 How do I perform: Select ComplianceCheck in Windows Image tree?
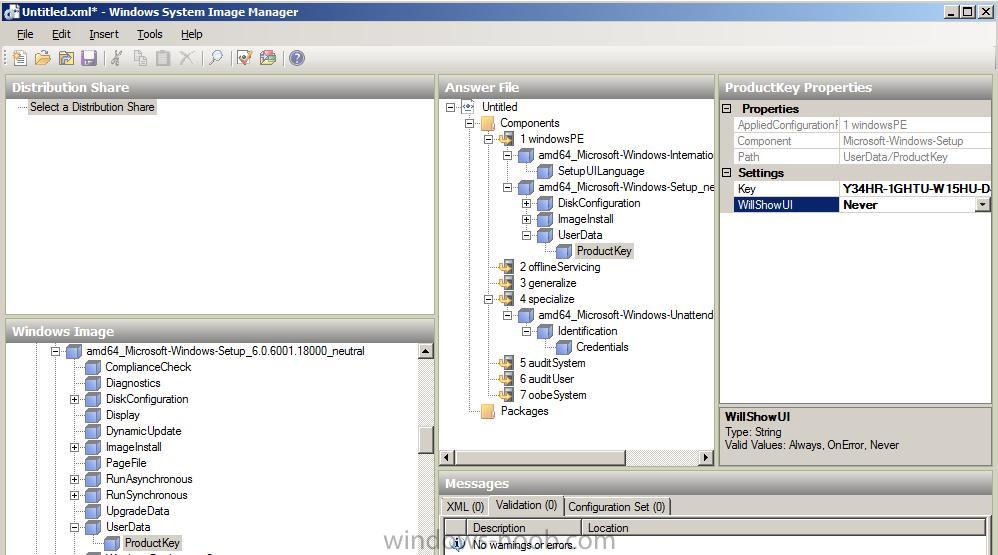[148, 367]
